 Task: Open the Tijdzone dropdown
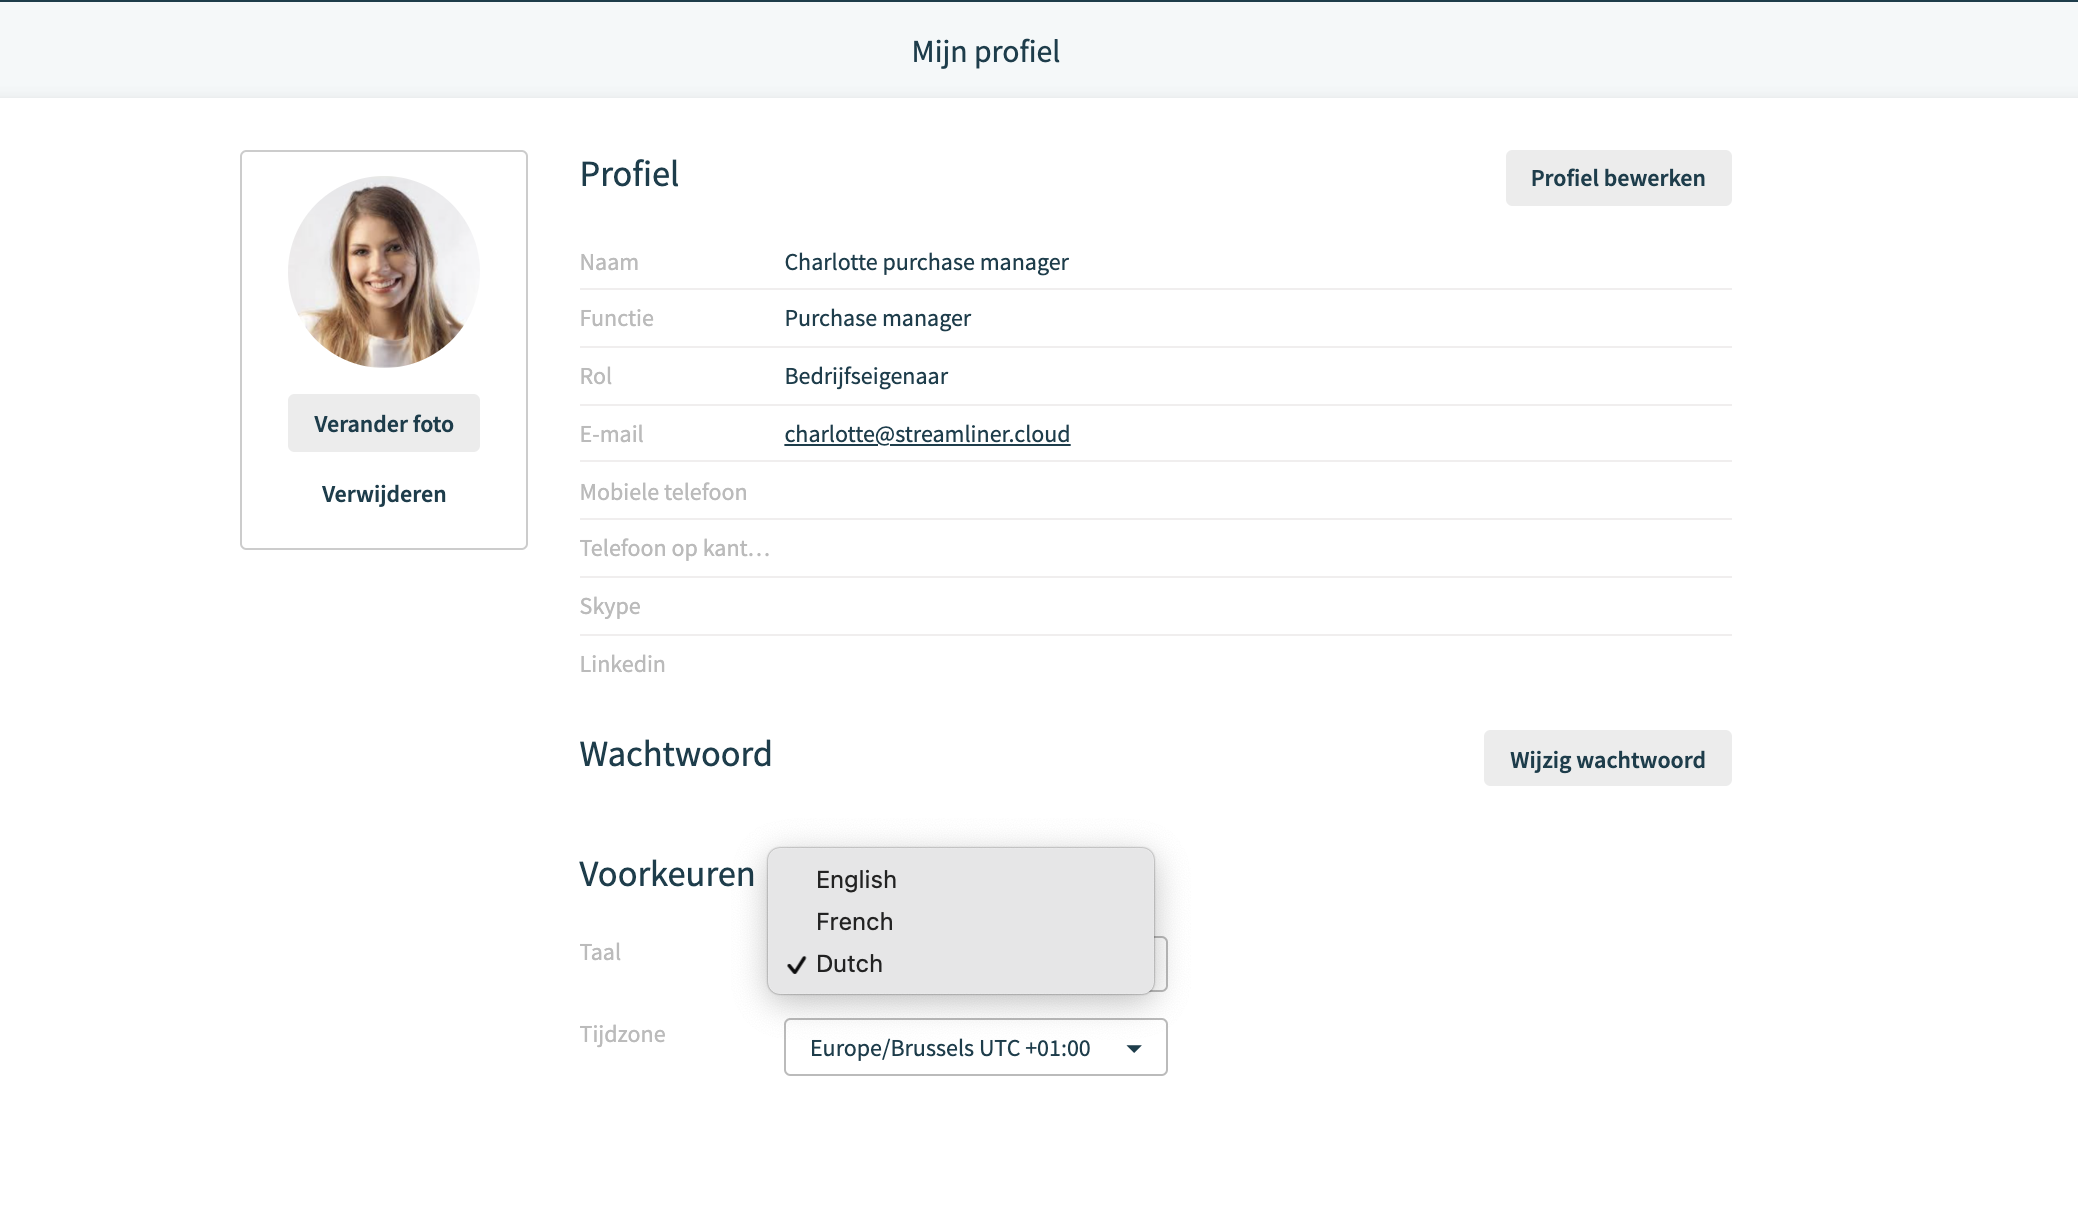(x=975, y=1047)
